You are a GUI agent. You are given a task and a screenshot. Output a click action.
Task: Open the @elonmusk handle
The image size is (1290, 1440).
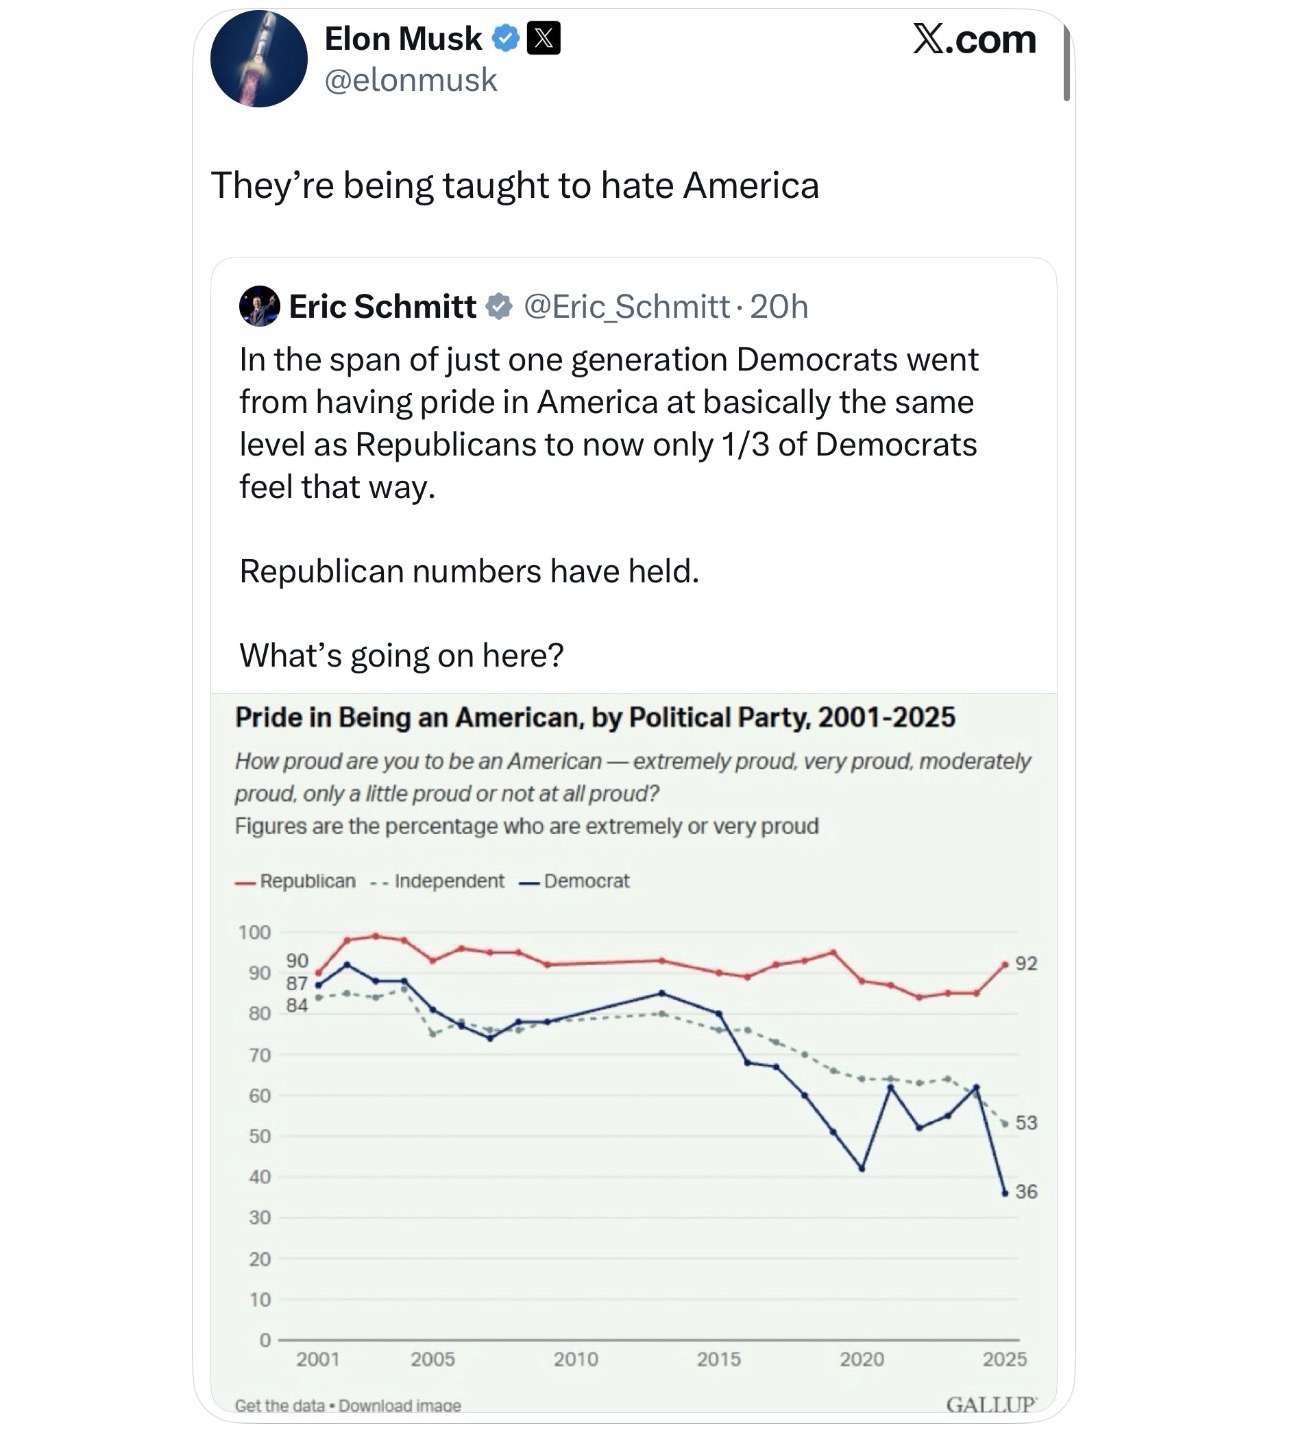pos(411,80)
